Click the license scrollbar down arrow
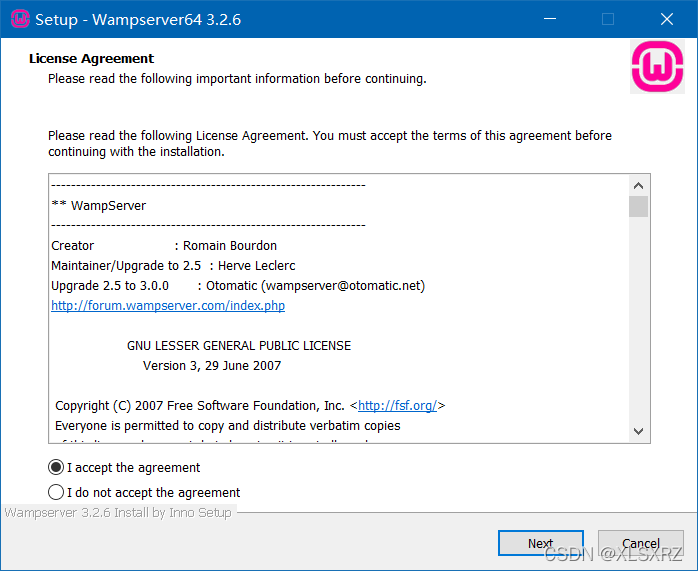 pos(638,431)
